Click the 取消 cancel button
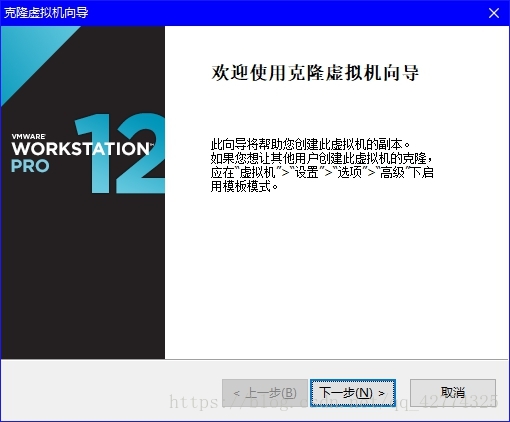Viewport: 510px width, 422px height. tap(453, 393)
